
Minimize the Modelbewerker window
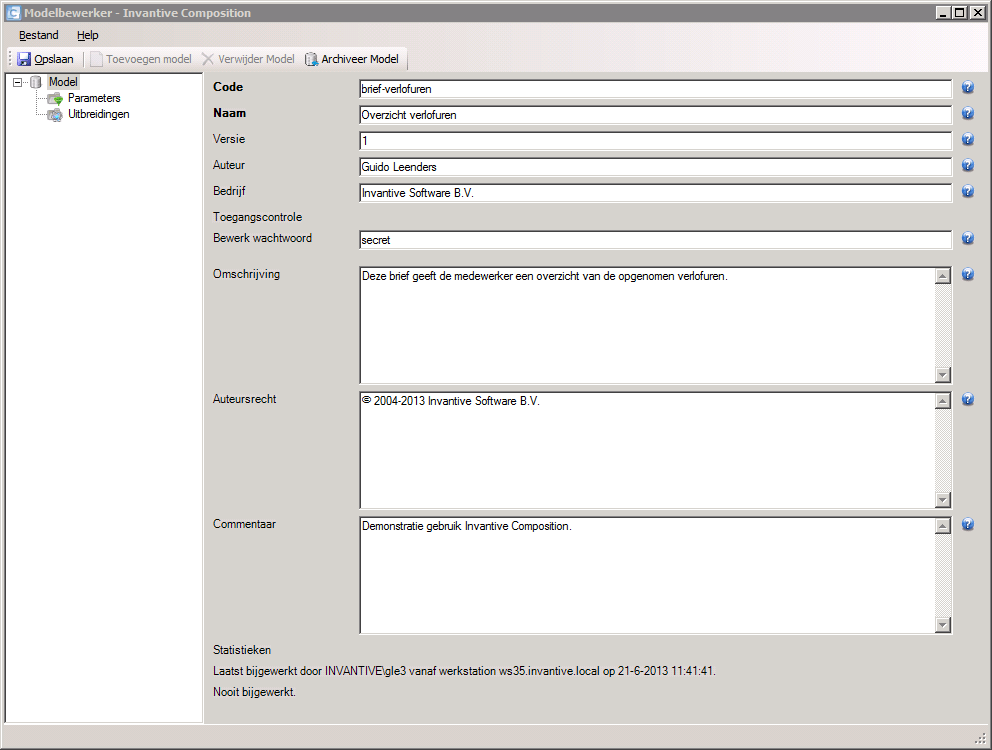point(943,13)
